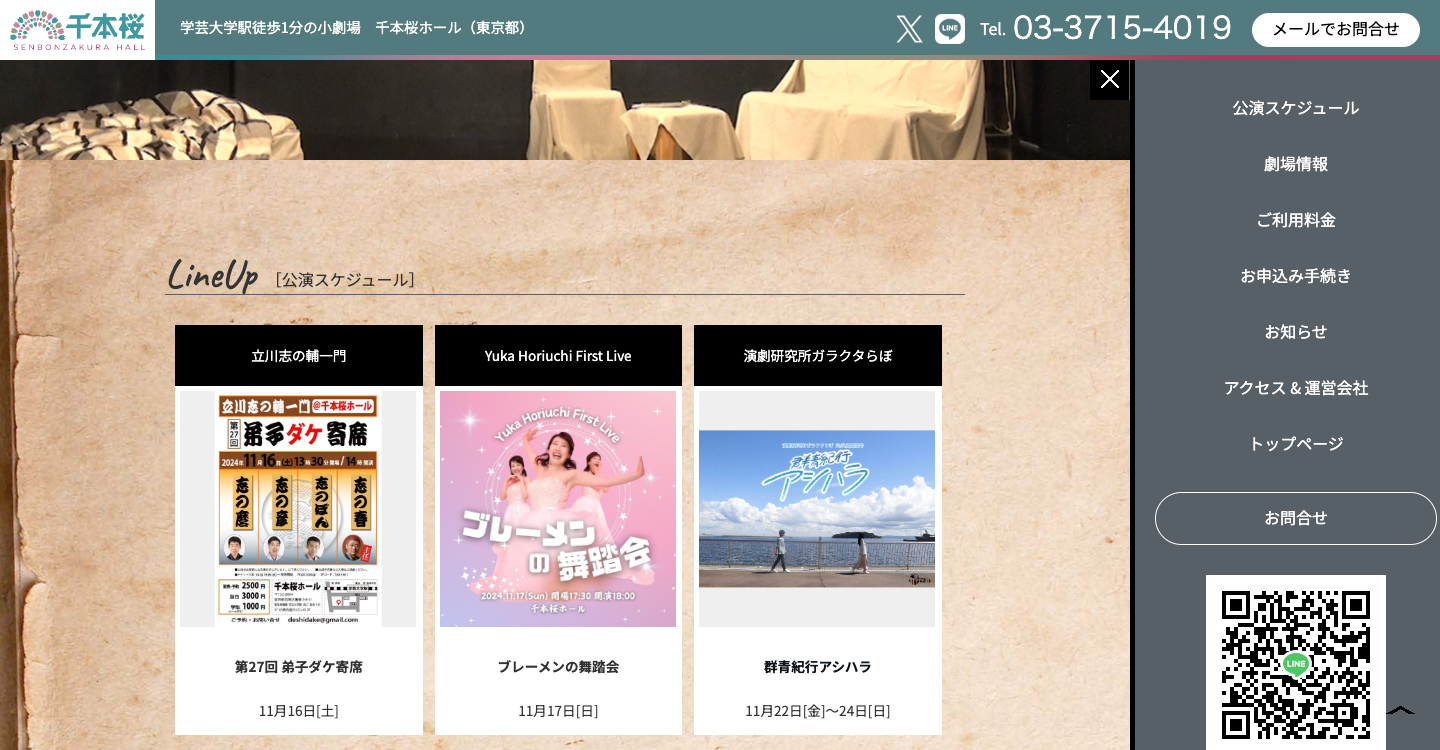Go to ご利用料金 menu item
The height and width of the screenshot is (750, 1440).
tap(1295, 220)
